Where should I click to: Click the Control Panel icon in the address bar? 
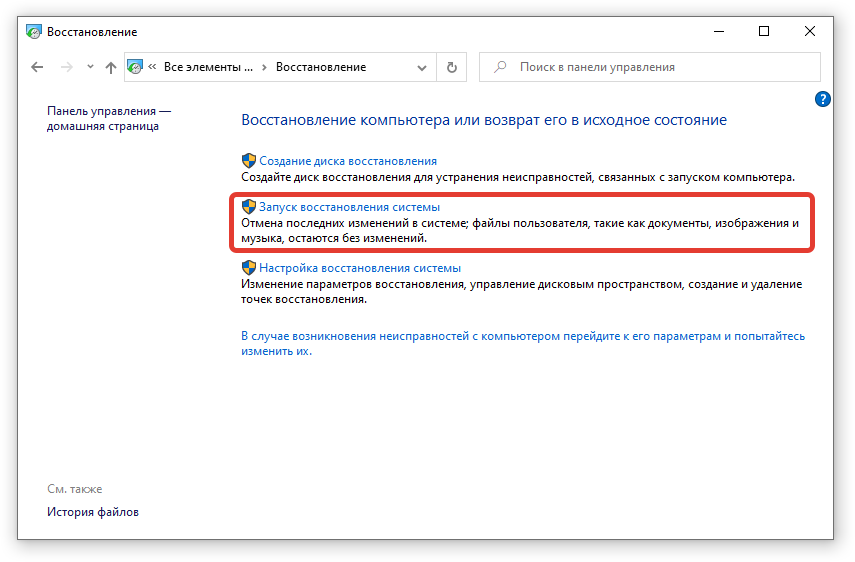[x=135, y=67]
